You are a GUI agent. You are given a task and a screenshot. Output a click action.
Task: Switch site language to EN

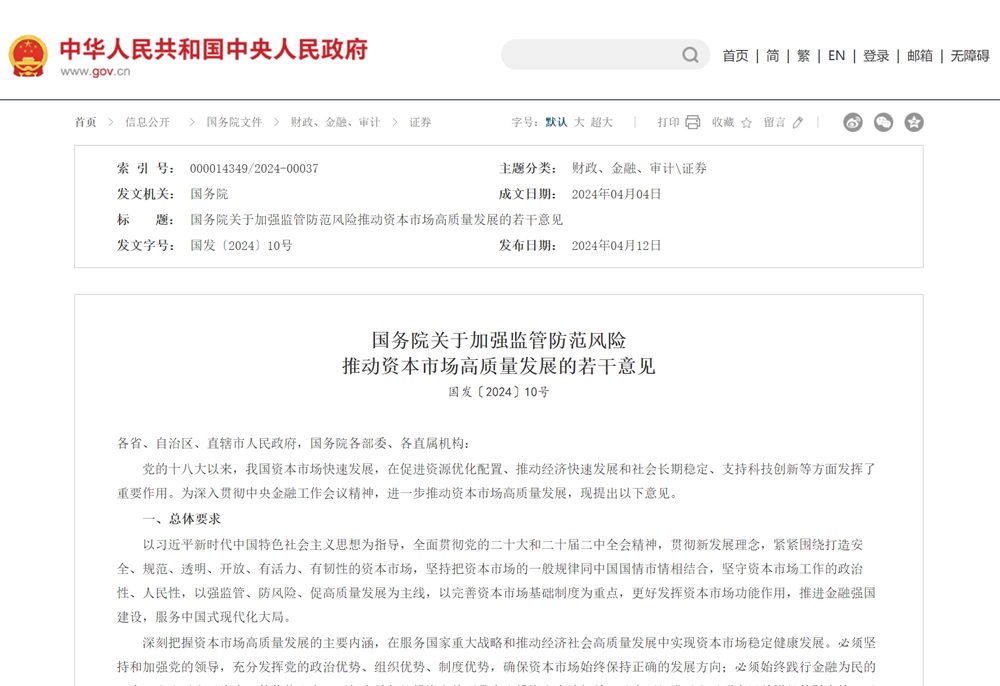pyautogui.click(x=836, y=56)
